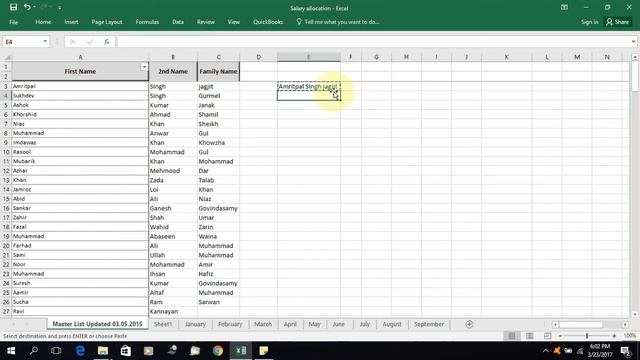Click the Insert Function fx icon
Image resolution: width=640 pixels, height=360 pixels.
tap(107, 42)
